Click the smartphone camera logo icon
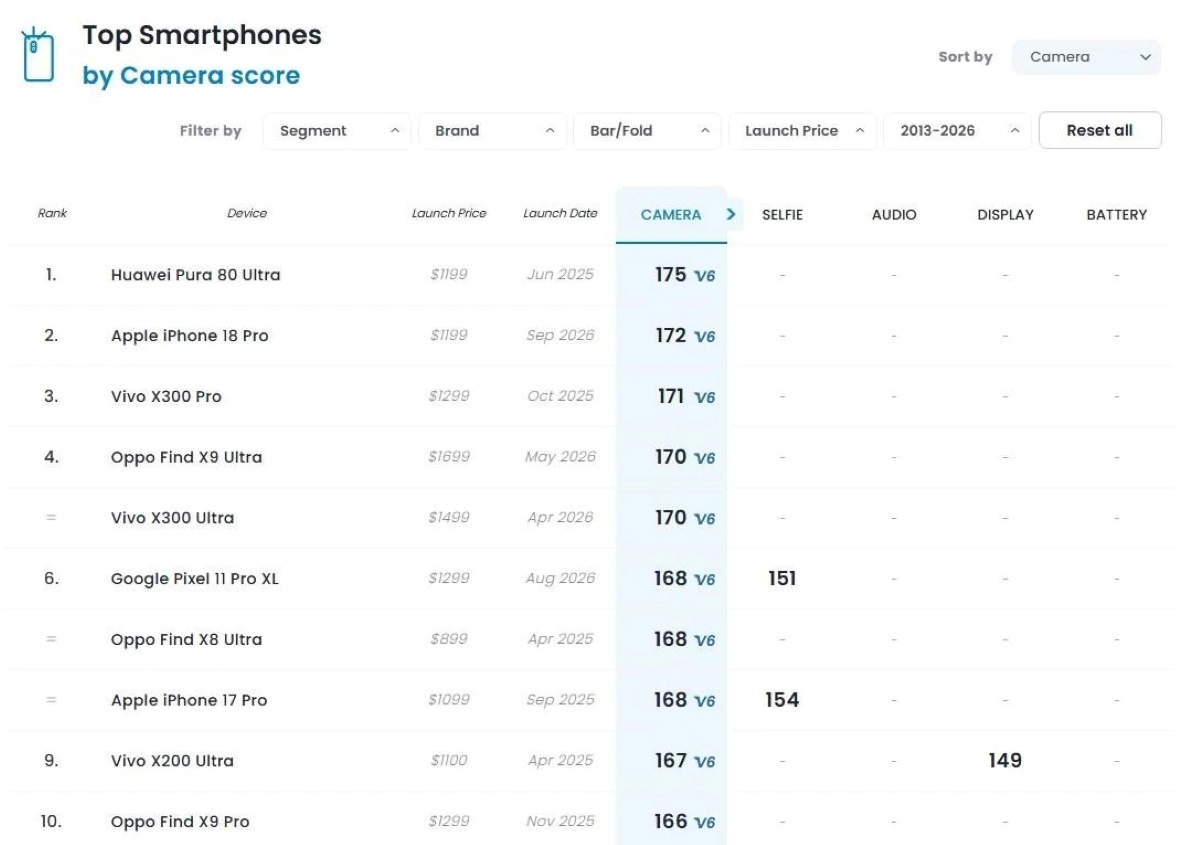This screenshot has width=1200, height=845. pos(38,56)
